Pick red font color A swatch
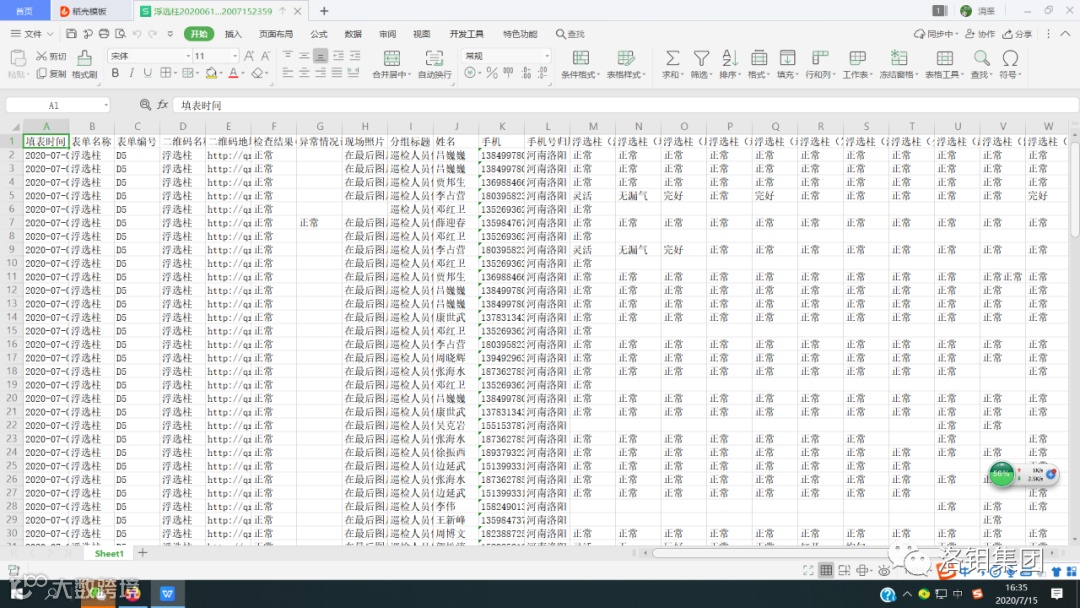Screen dimensions: 1080x608 (x=233, y=73)
